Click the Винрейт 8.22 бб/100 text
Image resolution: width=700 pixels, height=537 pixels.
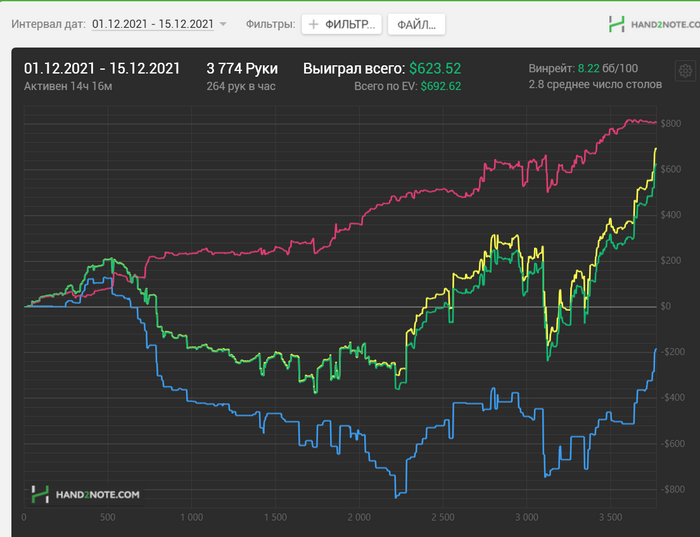(583, 68)
